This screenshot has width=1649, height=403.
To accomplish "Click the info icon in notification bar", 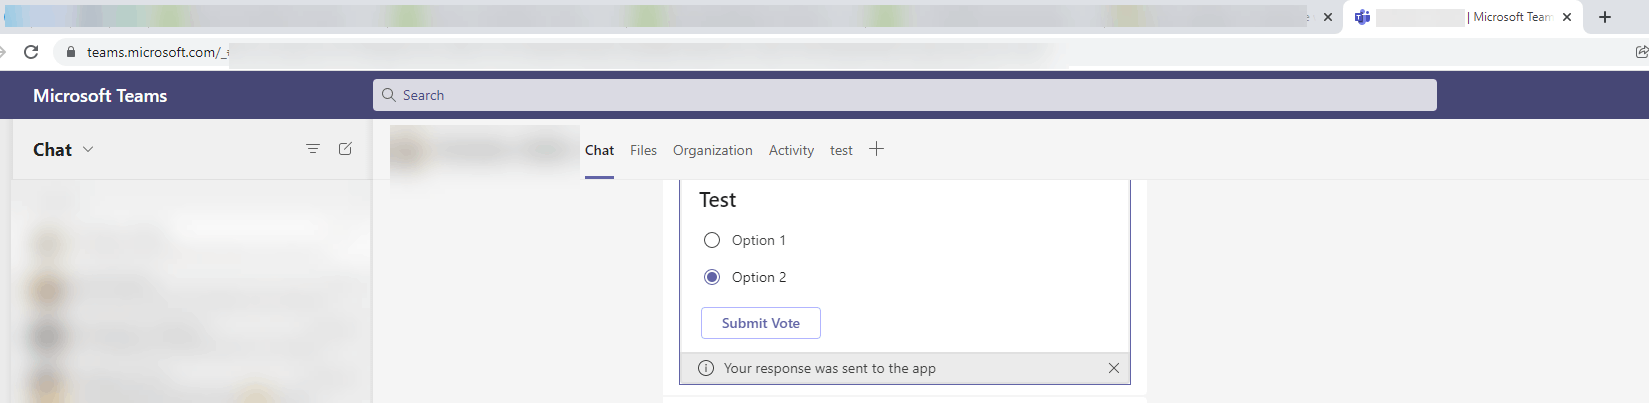I will (706, 368).
